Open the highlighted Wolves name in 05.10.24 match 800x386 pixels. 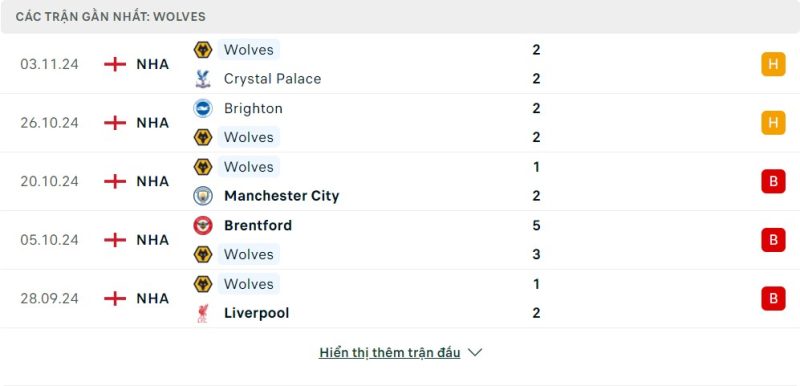click(x=248, y=254)
